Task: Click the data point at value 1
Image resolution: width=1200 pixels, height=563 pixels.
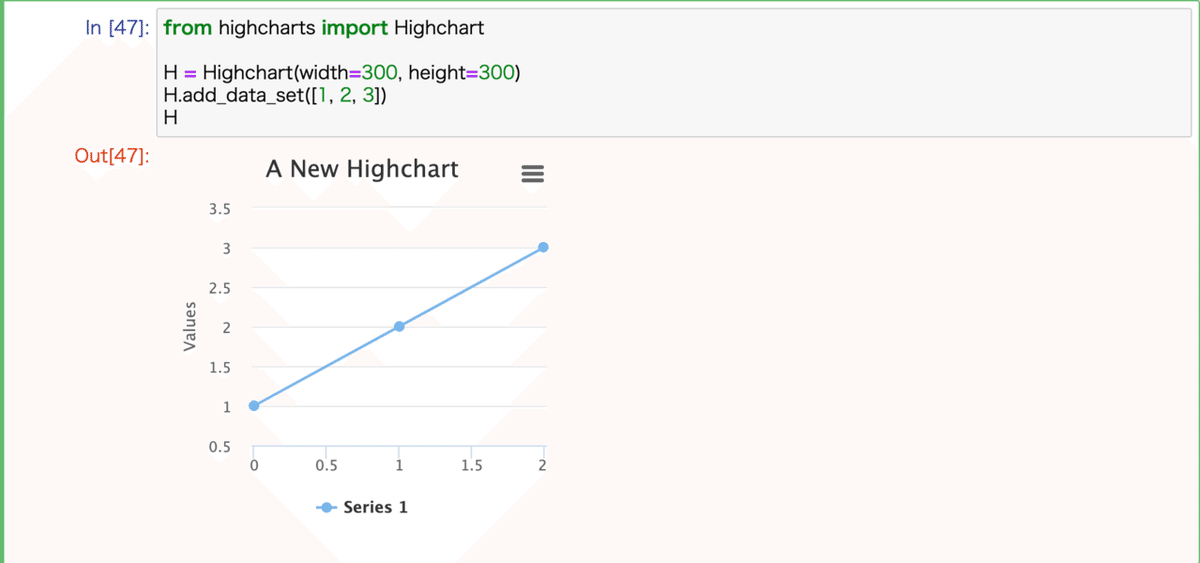Action: pyautogui.click(x=254, y=405)
